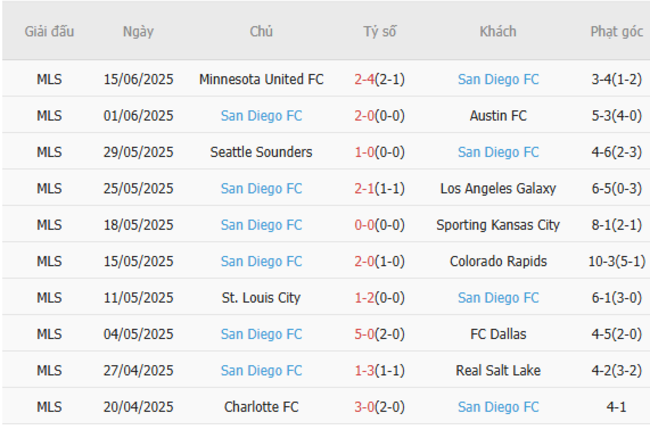Click the "Phạt góc" column header

click(616, 31)
